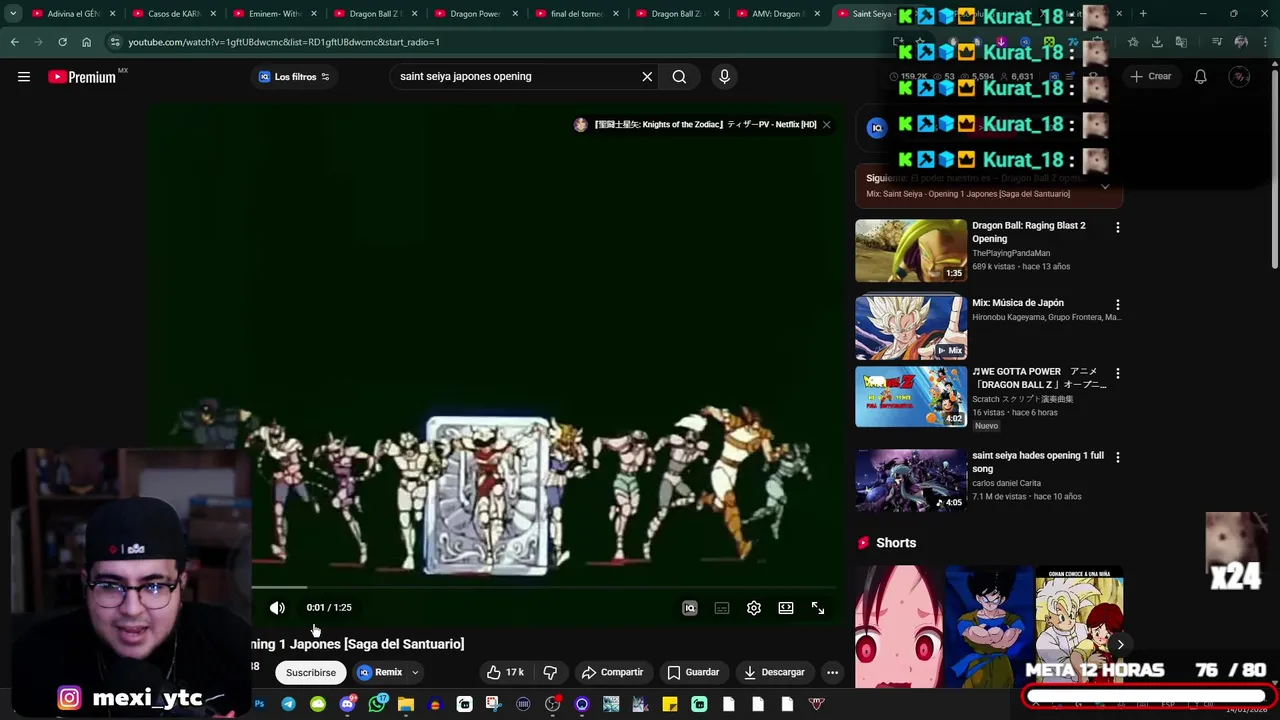Open the browser home page
The height and width of the screenshot is (720, 1280).
86,42
